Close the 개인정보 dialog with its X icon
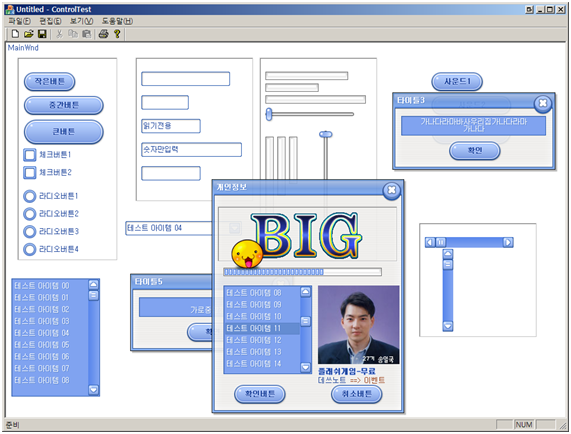 [x=391, y=190]
